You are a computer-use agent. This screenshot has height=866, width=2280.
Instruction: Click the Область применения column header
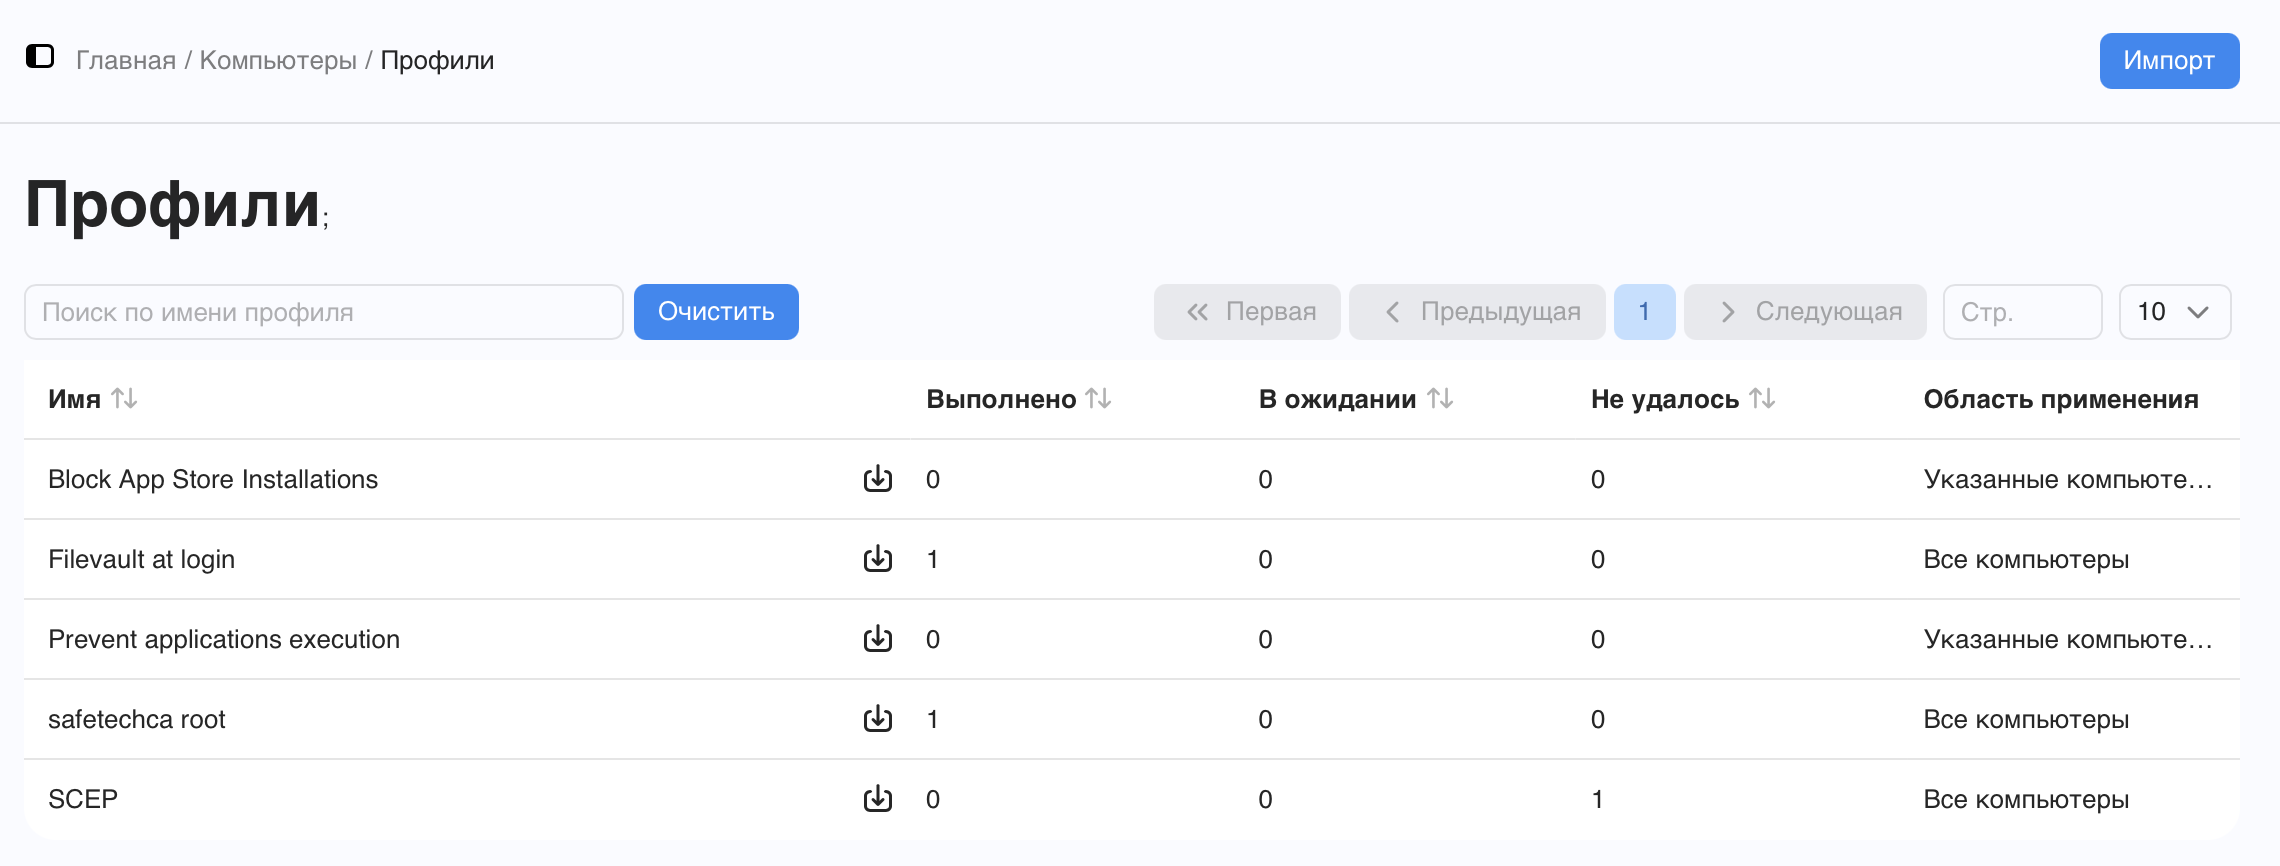(2061, 399)
